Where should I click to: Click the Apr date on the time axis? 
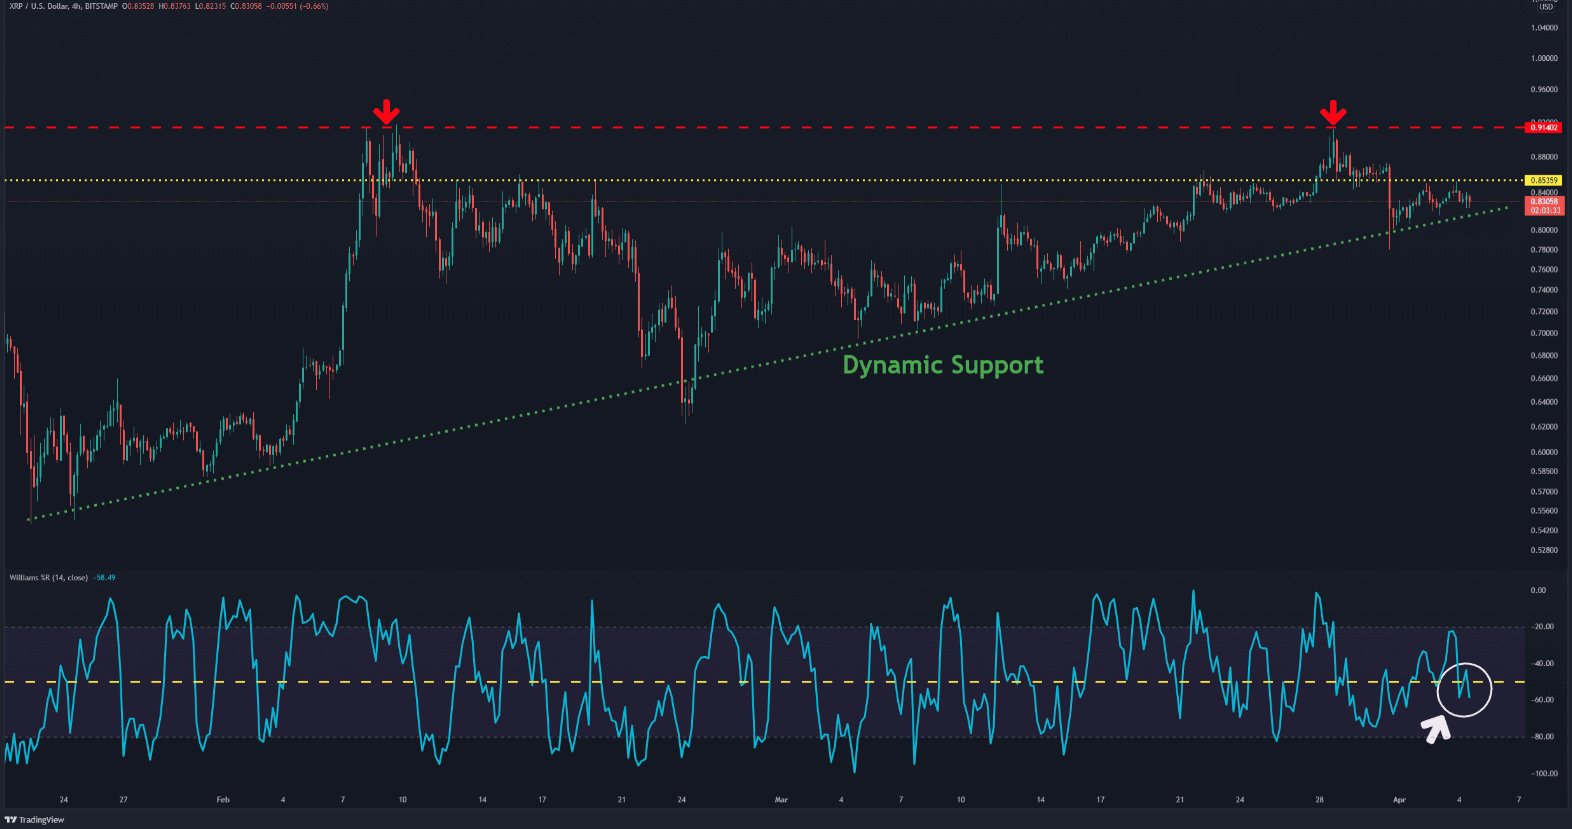[x=1399, y=800]
